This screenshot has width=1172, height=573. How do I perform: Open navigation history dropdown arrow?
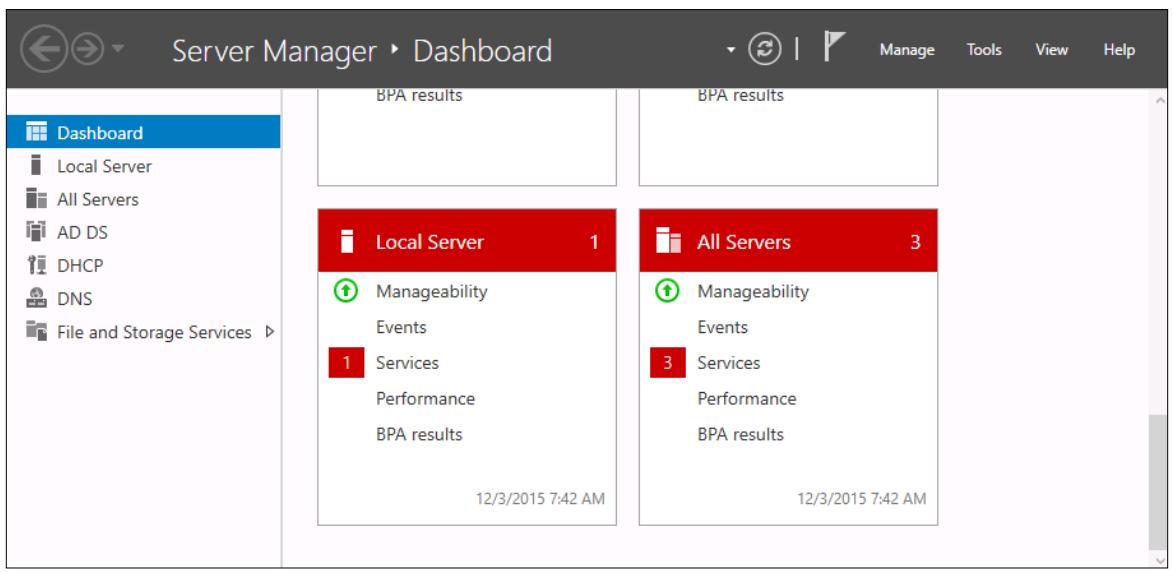pyautogui.click(x=117, y=50)
